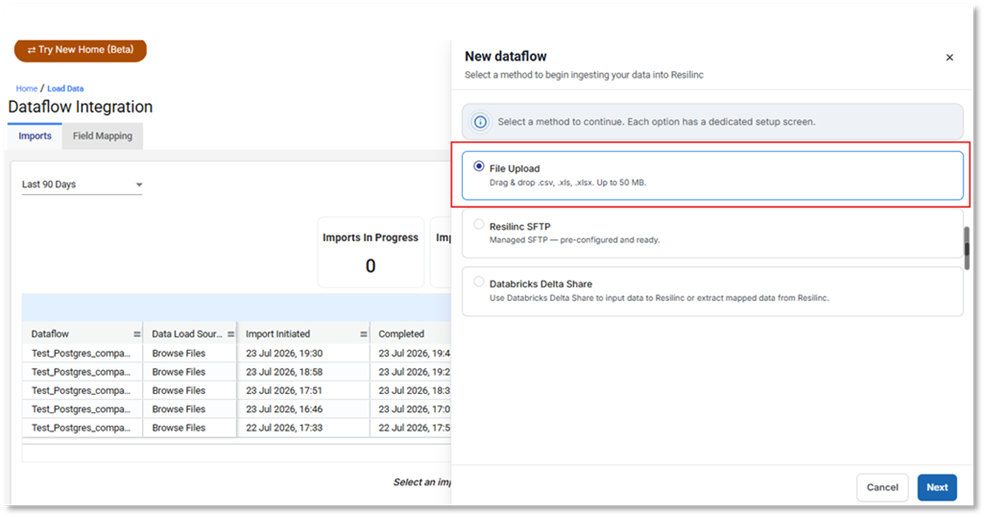Select the row initiated 23 Jul 2026, 18:58
The height and width of the screenshot is (517, 985).
click(236, 372)
